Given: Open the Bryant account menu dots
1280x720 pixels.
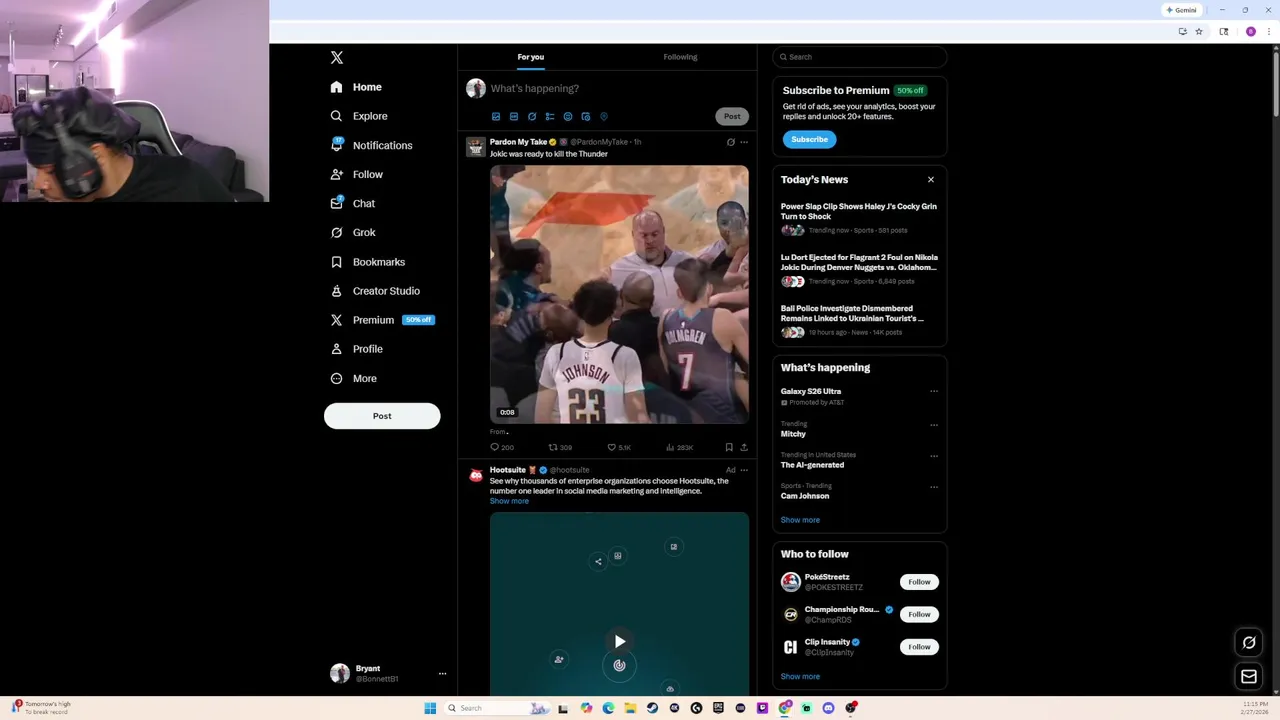Looking at the screenshot, I should click(442, 674).
